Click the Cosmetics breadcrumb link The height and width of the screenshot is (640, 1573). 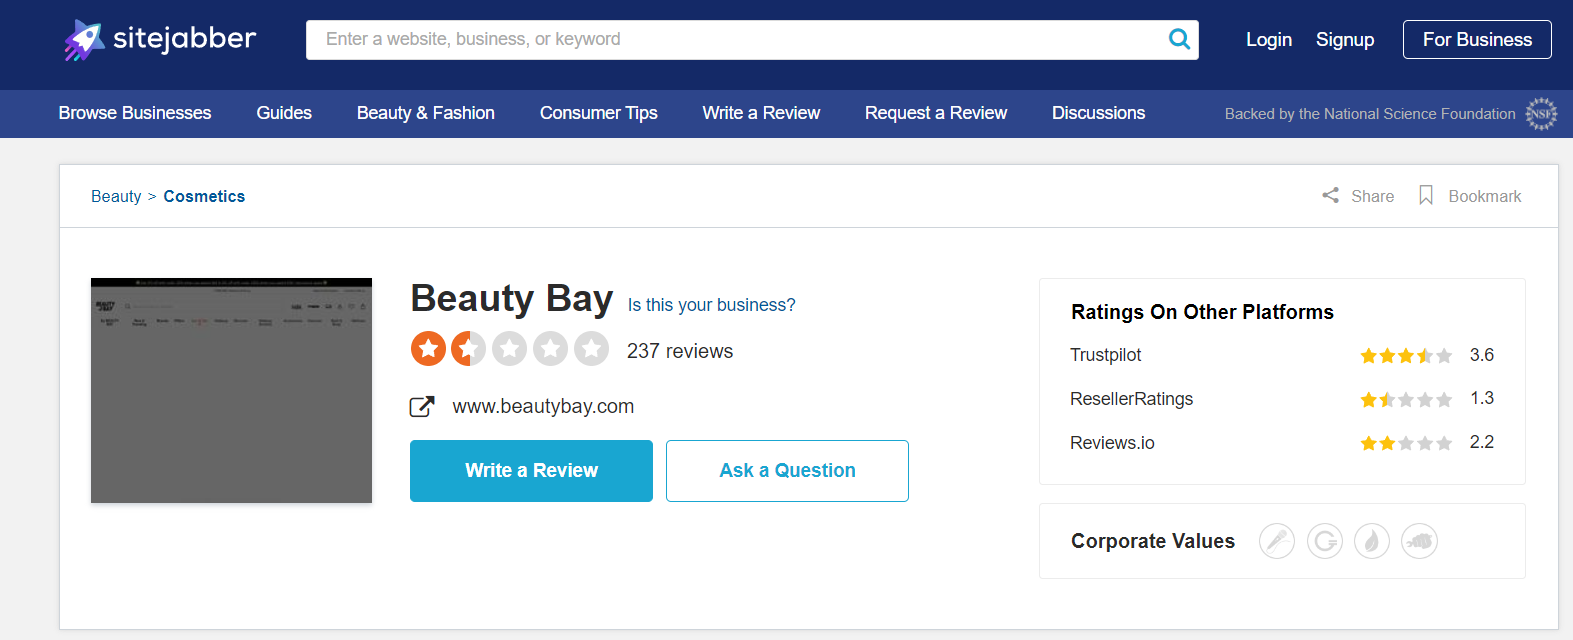(x=204, y=196)
